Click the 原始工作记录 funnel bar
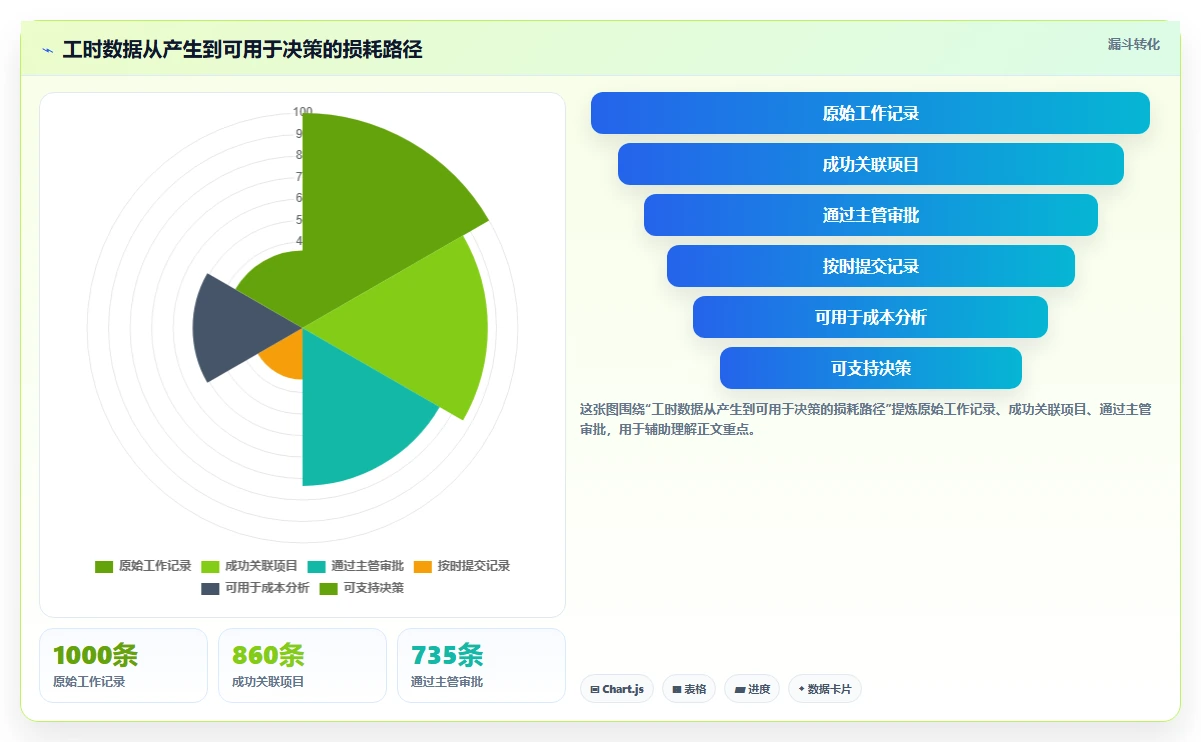1201x742 pixels. coord(870,113)
